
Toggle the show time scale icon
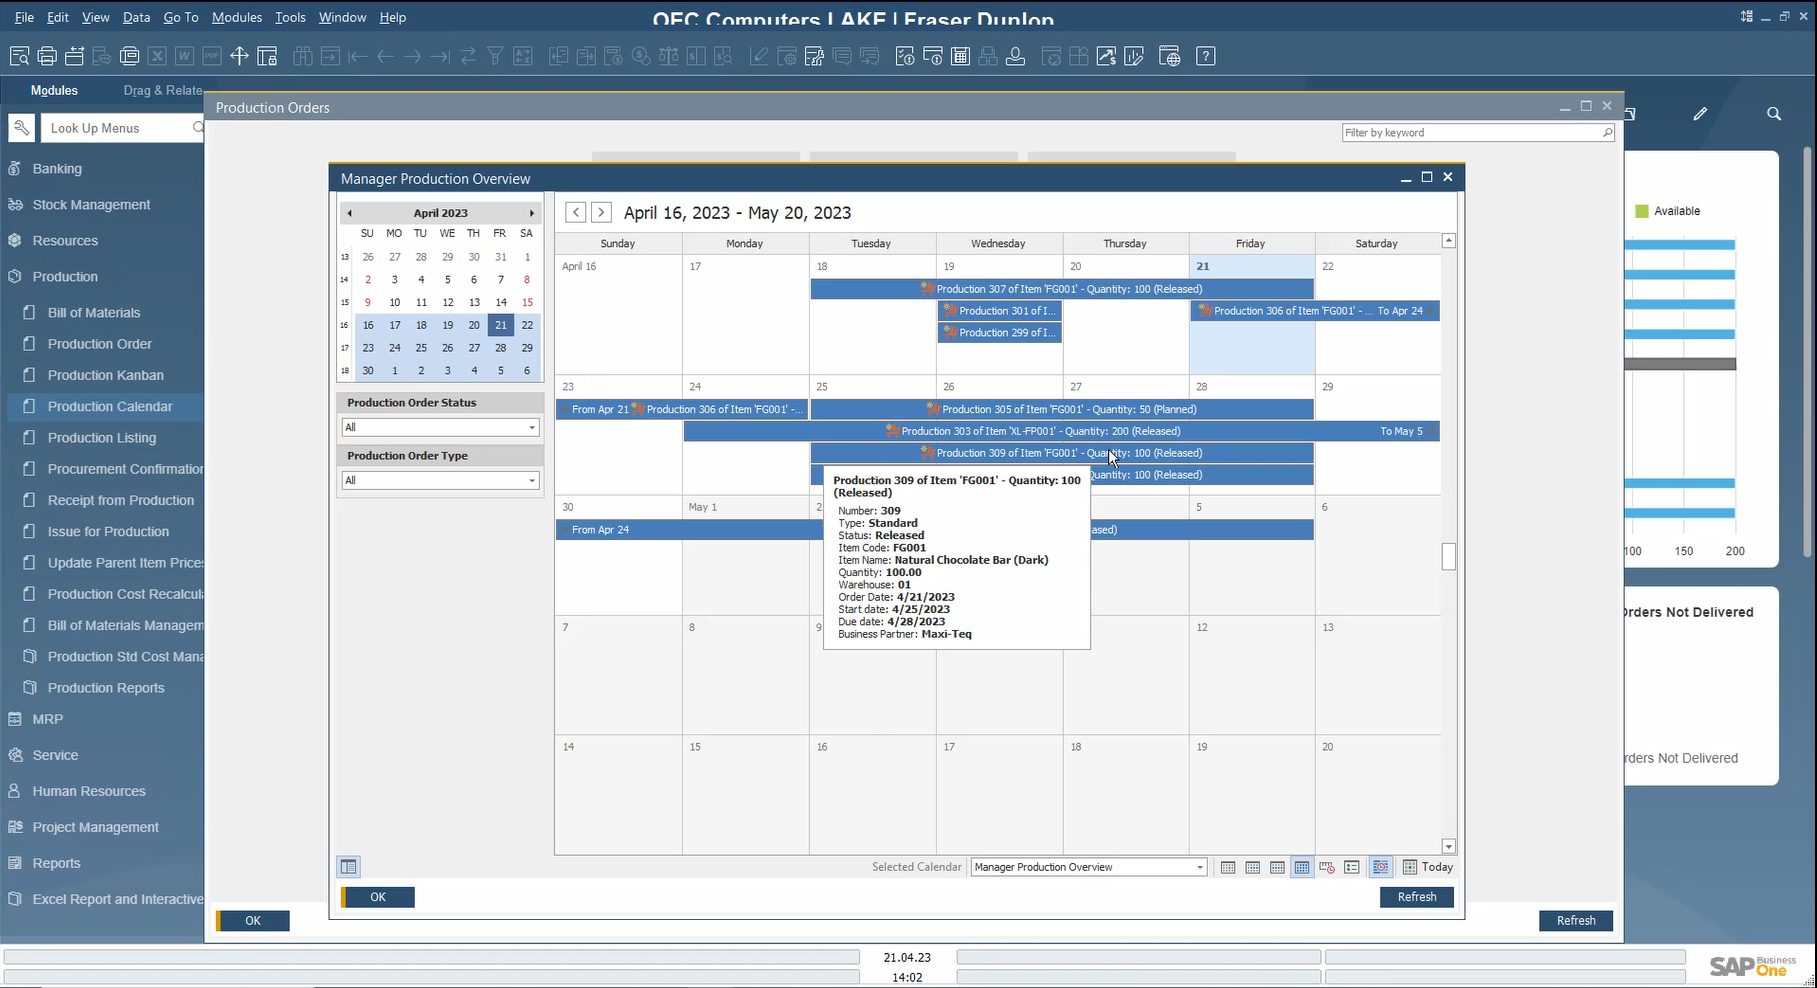(1380, 867)
